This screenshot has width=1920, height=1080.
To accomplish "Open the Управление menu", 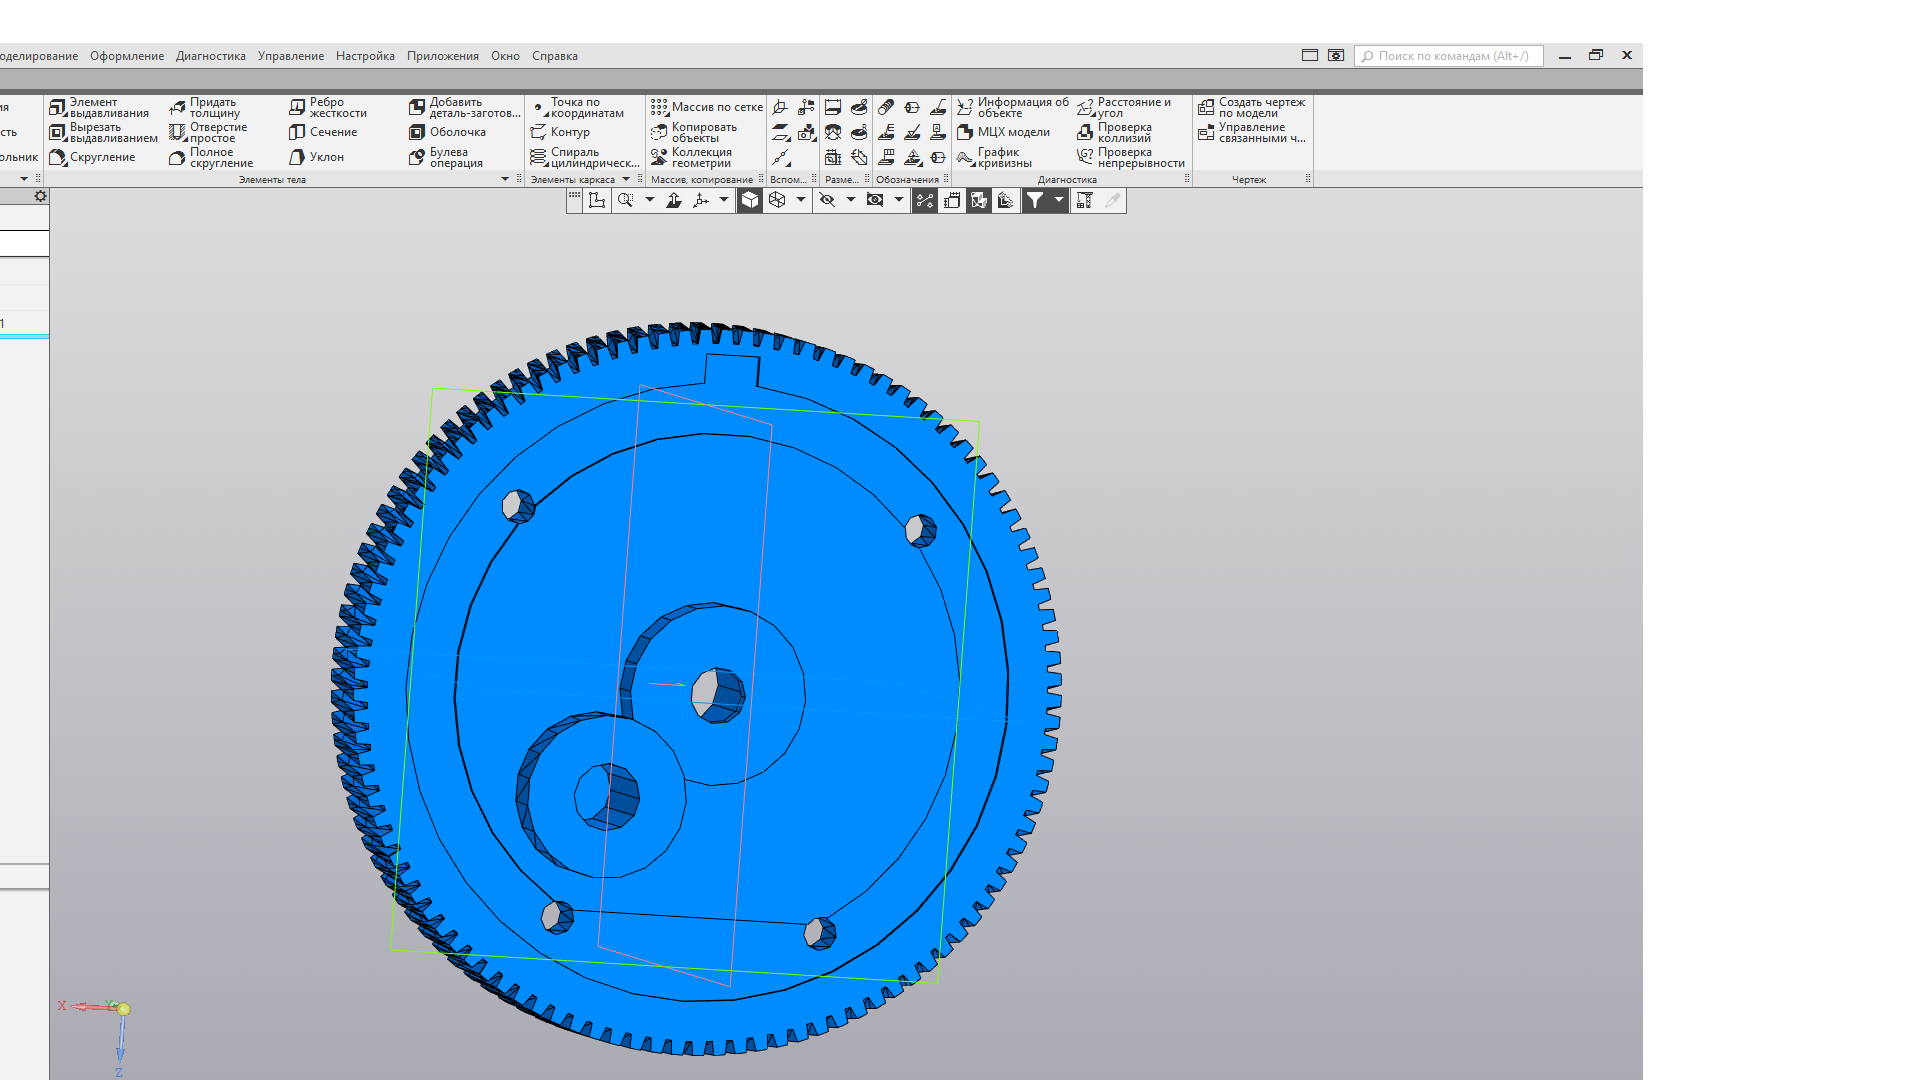I will pyautogui.click(x=291, y=56).
